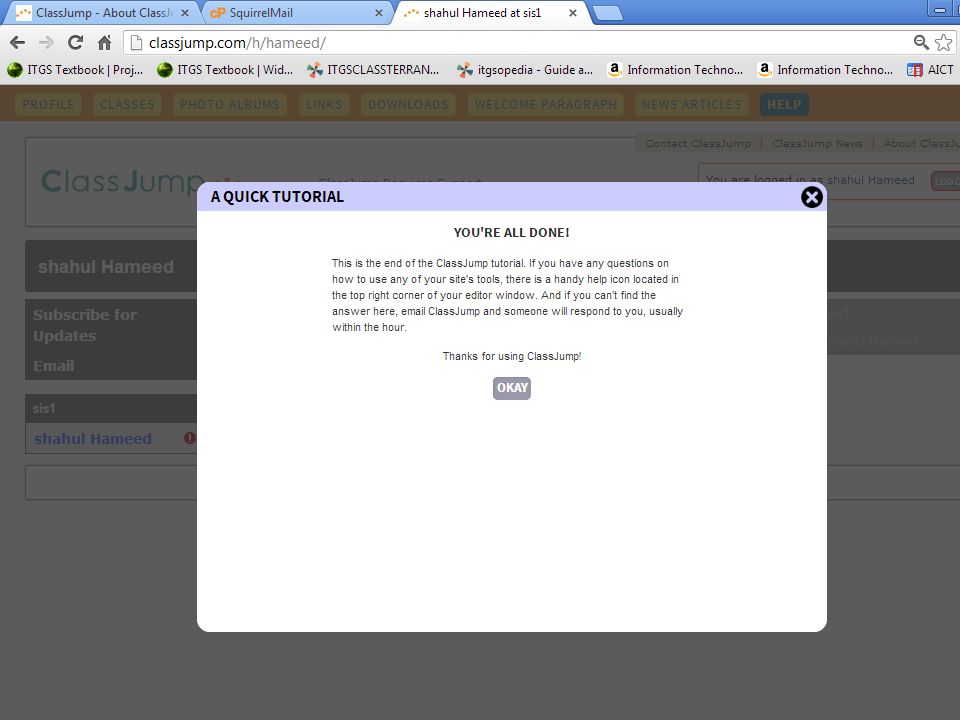Click the Thanks for using ClassJump! text

coord(512,356)
